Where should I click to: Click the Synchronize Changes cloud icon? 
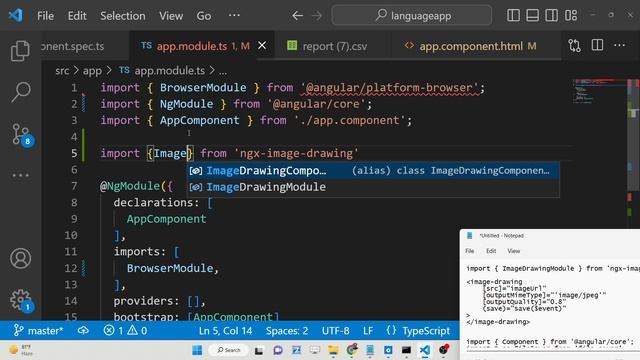[83, 330]
